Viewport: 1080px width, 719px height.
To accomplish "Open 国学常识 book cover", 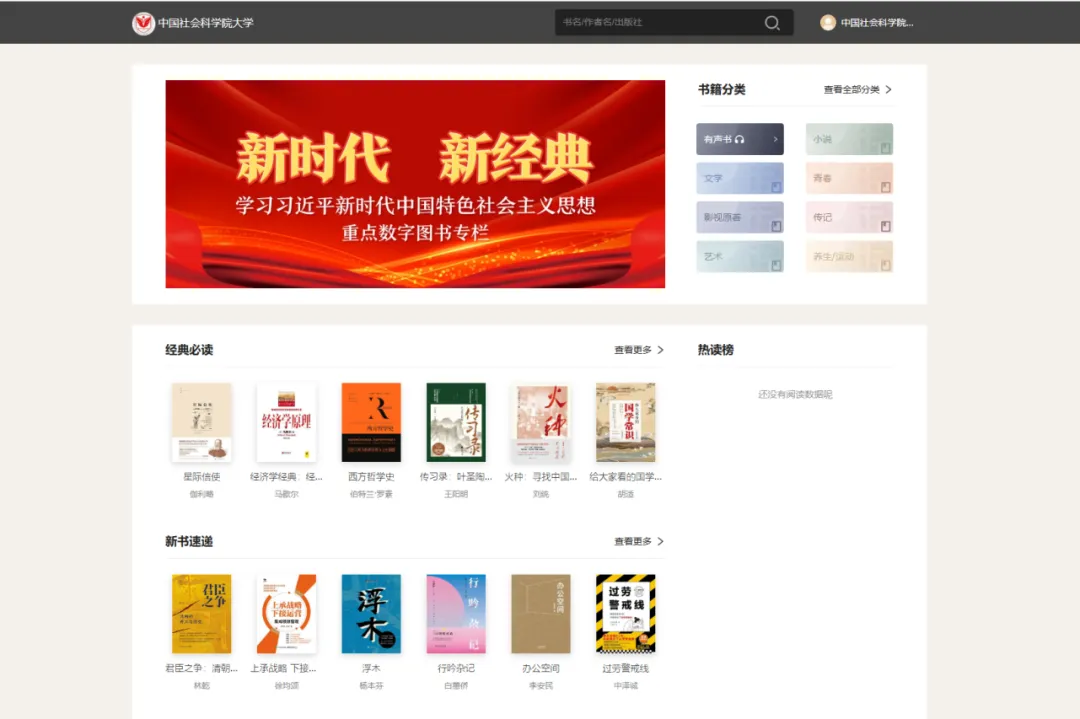I will click(x=625, y=422).
